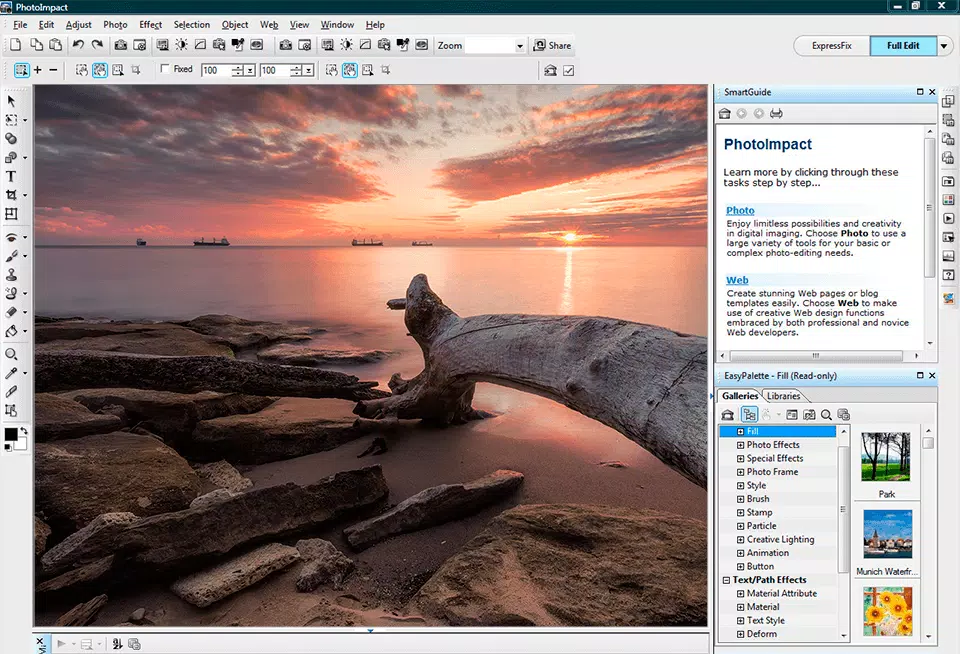This screenshot has height=654, width=960.
Task: Toggle the checkmark icon on options bar
Action: click(569, 70)
